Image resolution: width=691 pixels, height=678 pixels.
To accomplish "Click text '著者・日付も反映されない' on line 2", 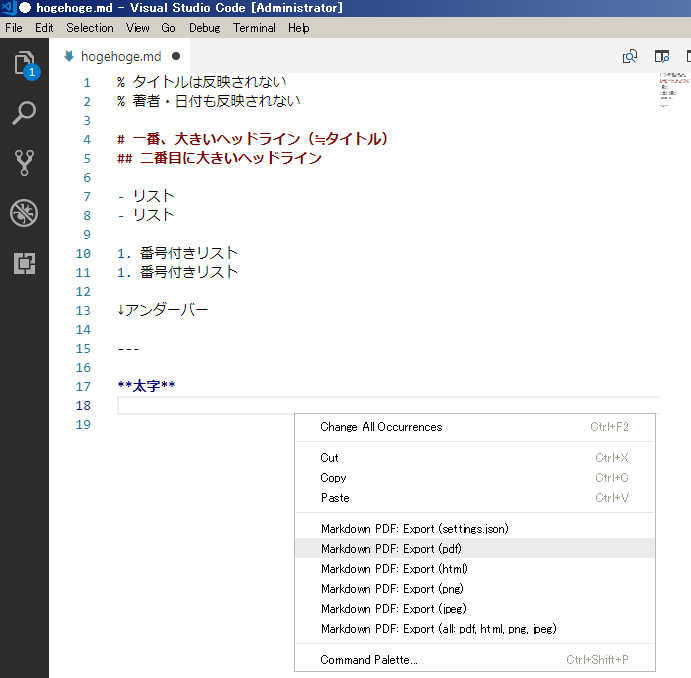I will click(216, 101).
